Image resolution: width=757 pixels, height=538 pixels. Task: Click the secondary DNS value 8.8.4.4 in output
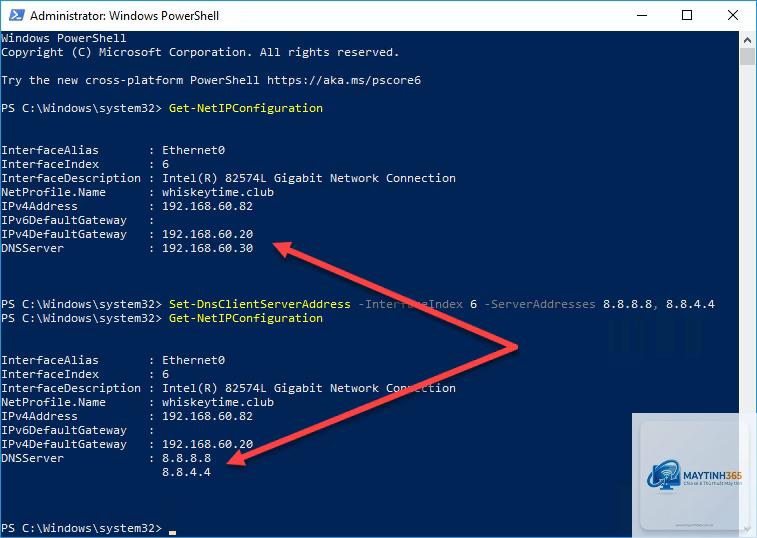186,472
